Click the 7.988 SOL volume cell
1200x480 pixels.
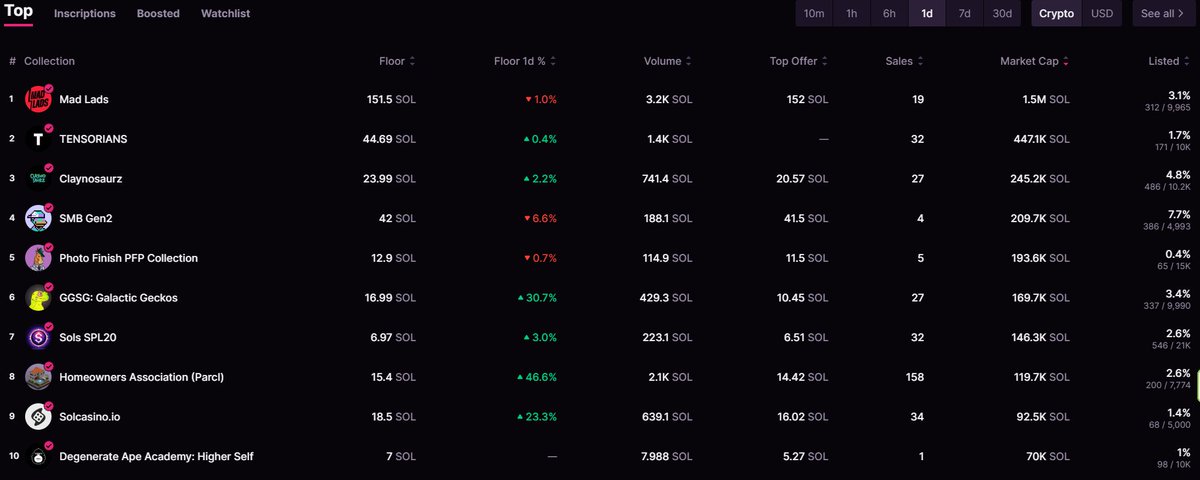665,456
